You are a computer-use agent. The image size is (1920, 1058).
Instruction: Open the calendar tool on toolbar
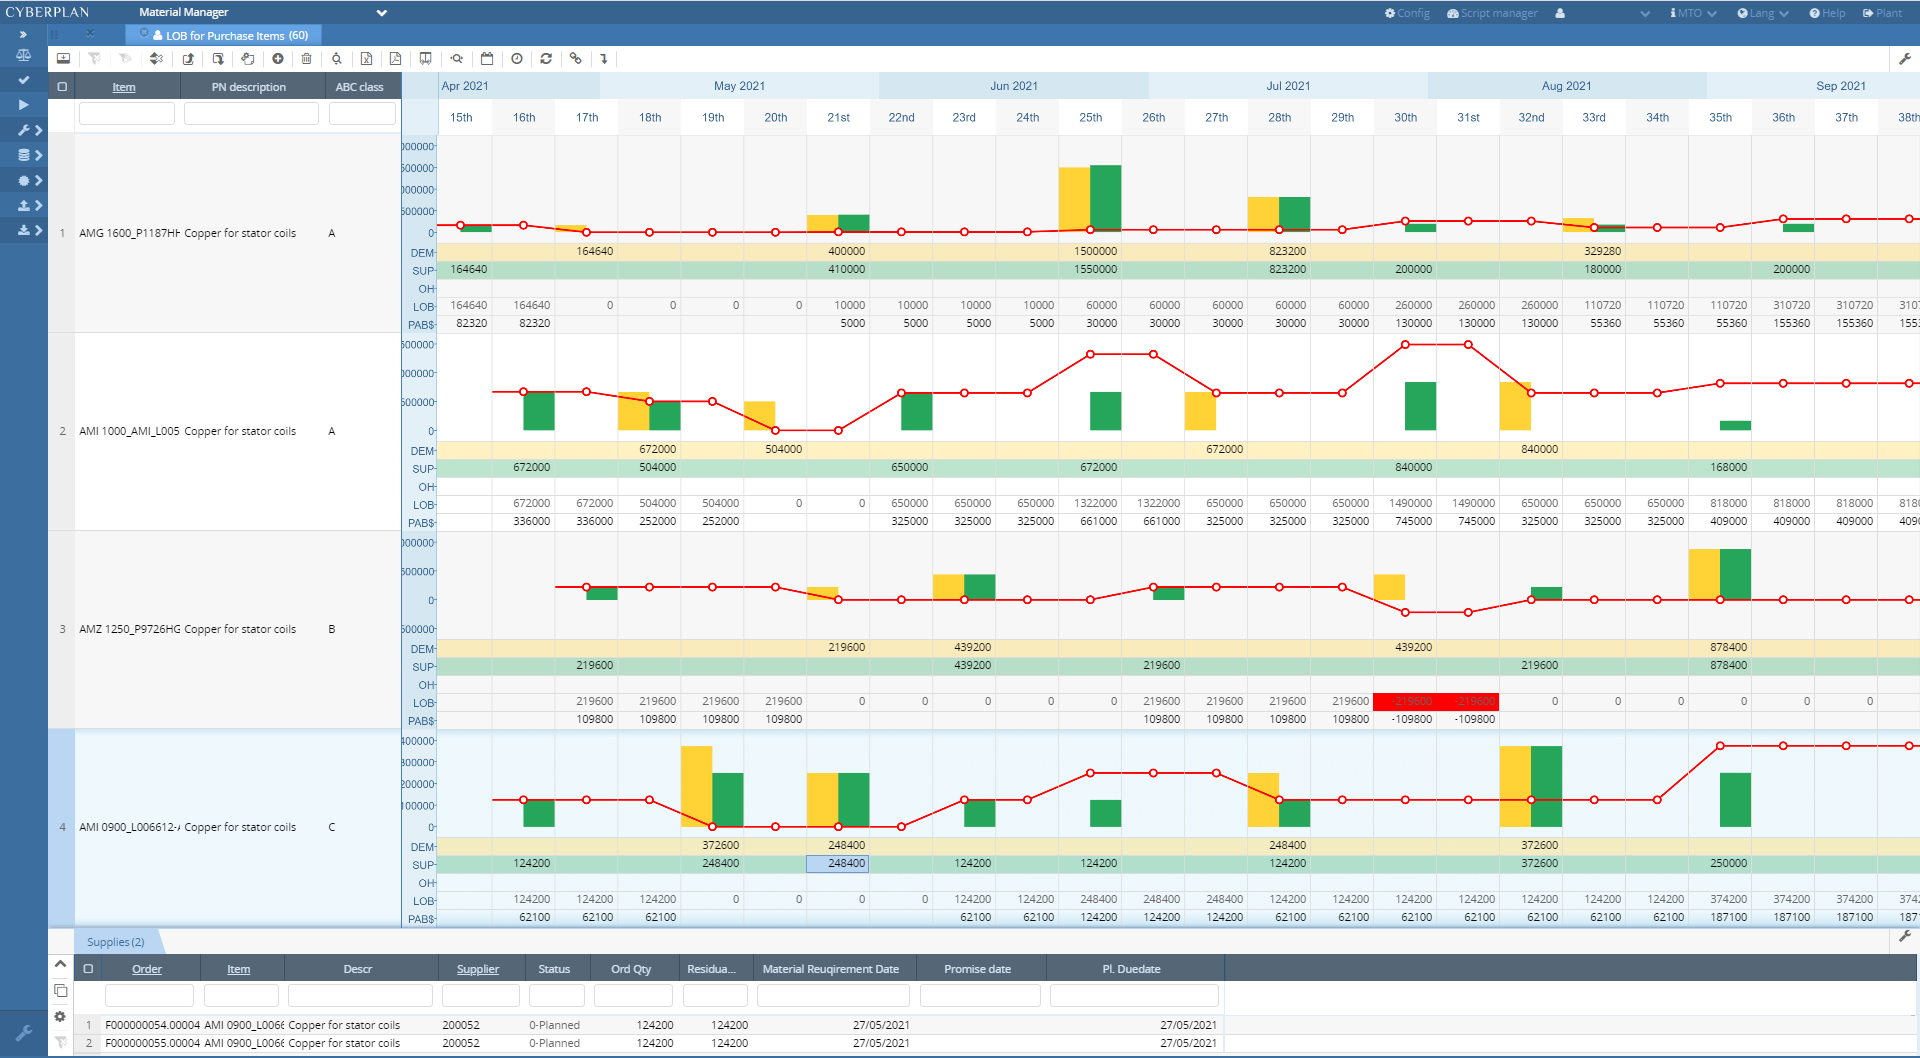[487, 58]
